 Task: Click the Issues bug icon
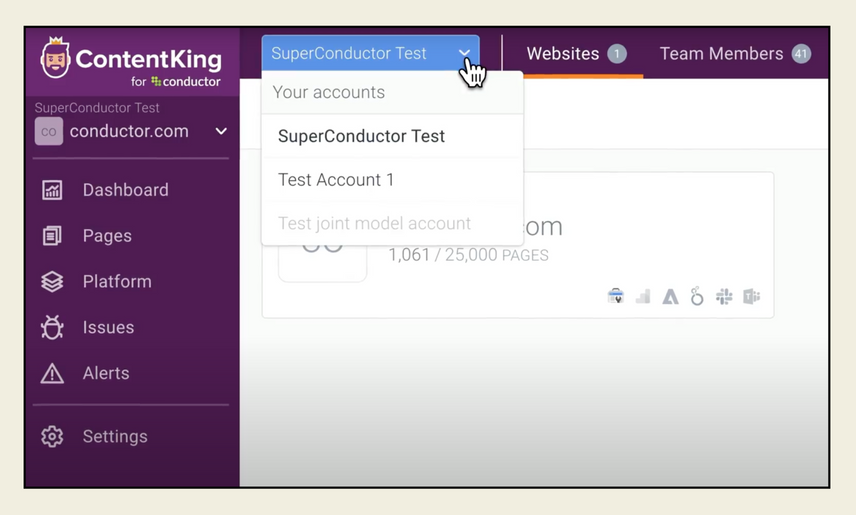[x=52, y=328]
